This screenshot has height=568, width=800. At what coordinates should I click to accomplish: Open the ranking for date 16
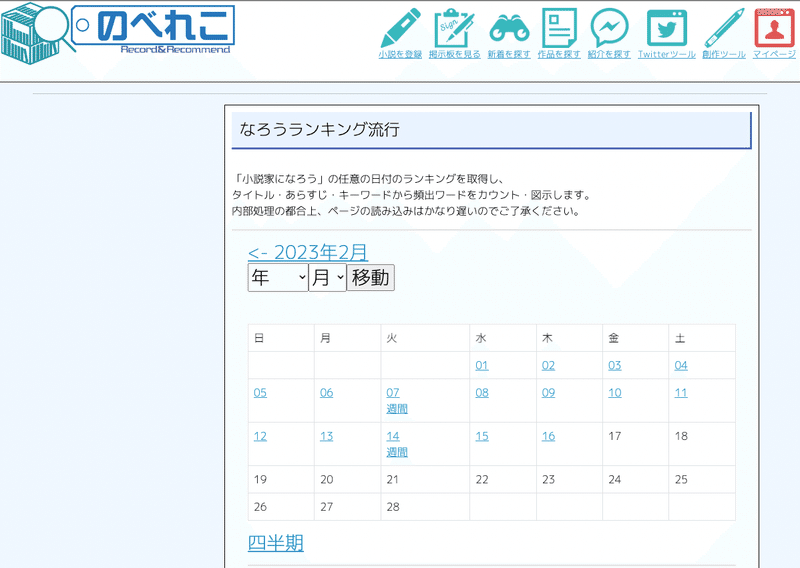click(548, 436)
